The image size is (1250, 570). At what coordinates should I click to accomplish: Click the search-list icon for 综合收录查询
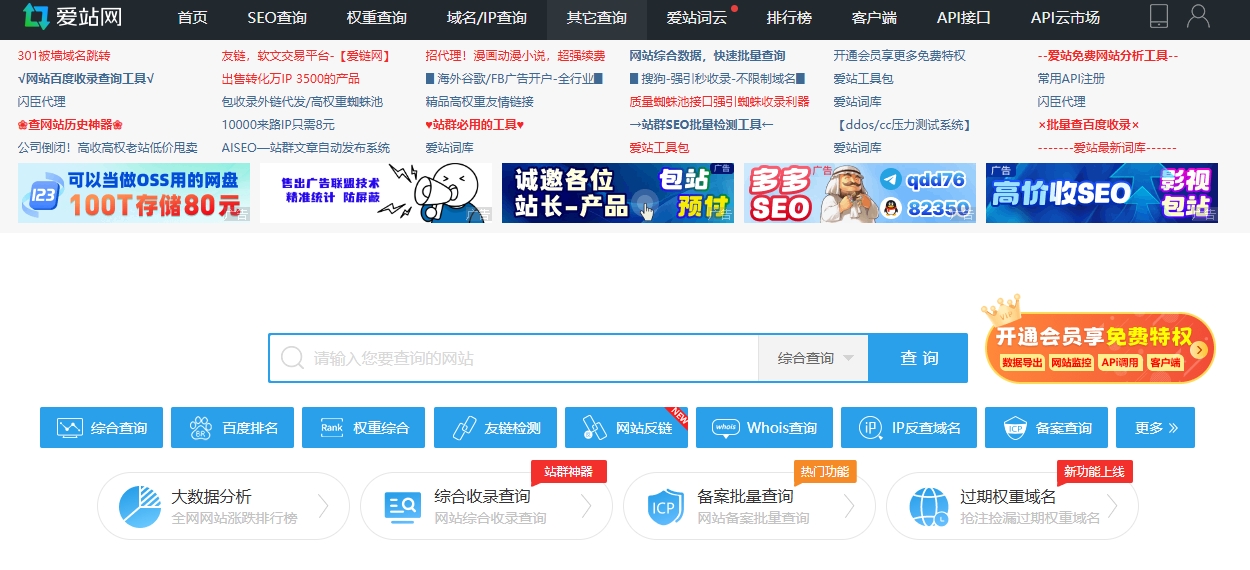pyautogui.click(x=403, y=506)
